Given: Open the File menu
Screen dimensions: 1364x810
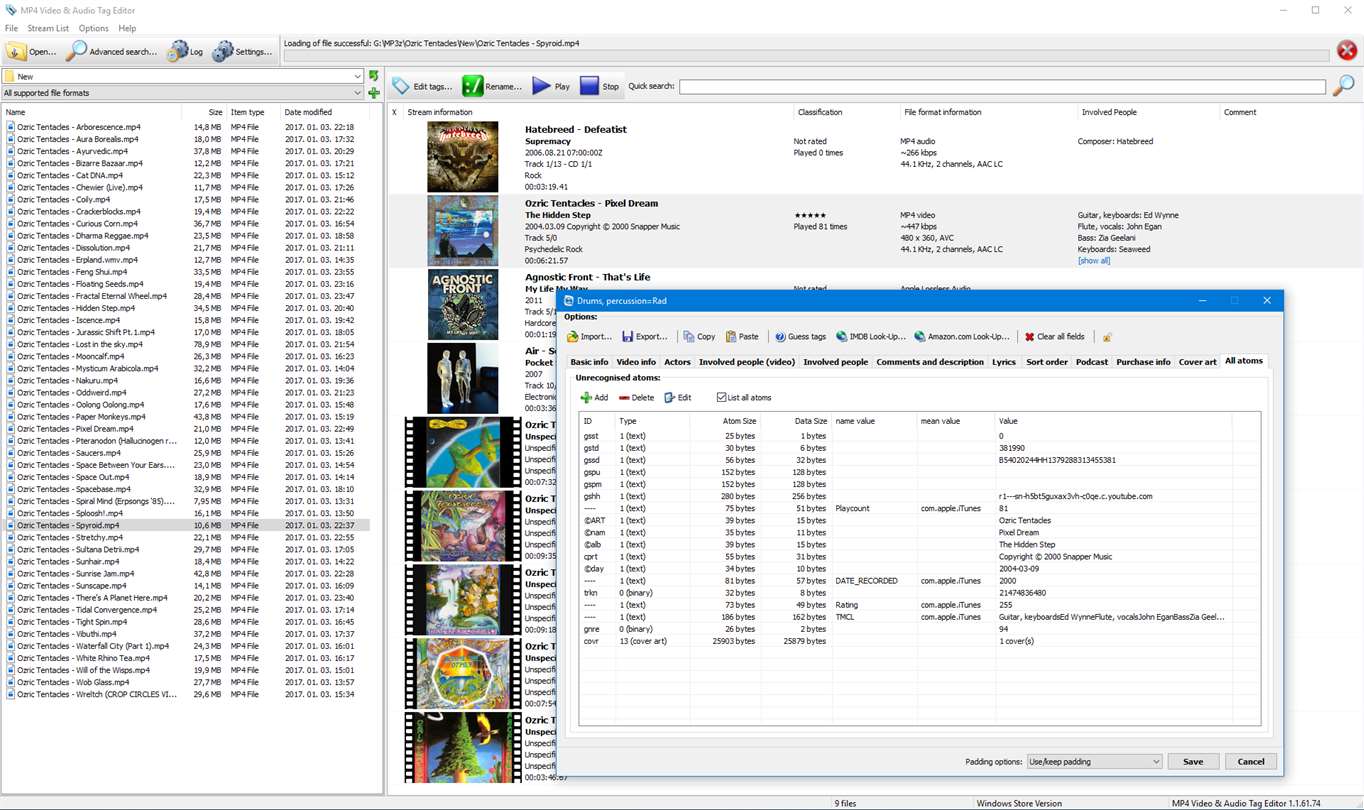Looking at the screenshot, I should tap(11, 28).
